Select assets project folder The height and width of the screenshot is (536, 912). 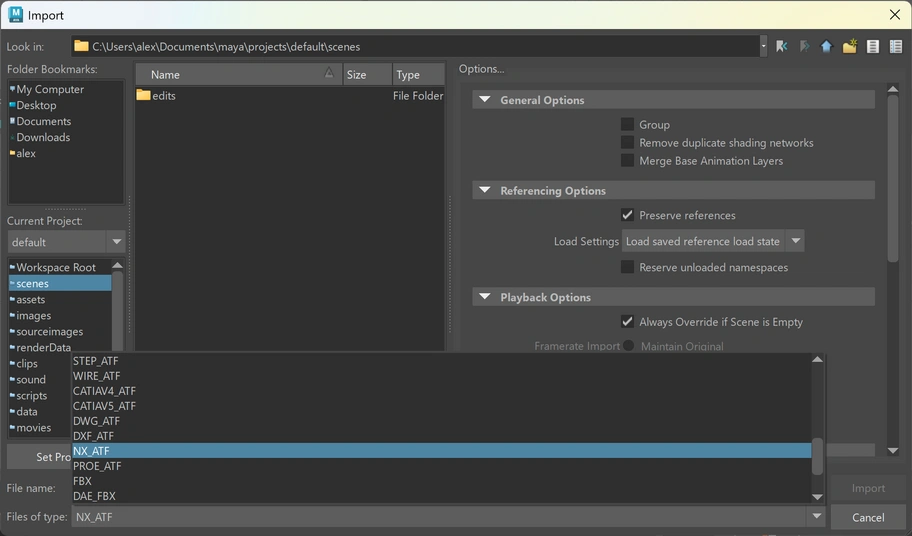(30, 299)
